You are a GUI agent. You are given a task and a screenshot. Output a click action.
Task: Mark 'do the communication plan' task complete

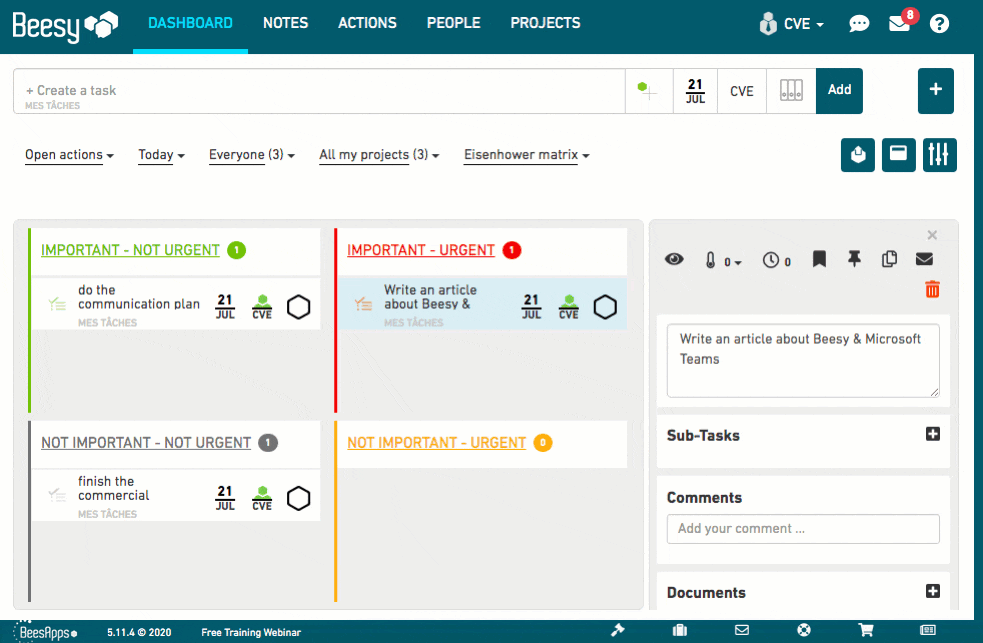pyautogui.click(x=298, y=307)
